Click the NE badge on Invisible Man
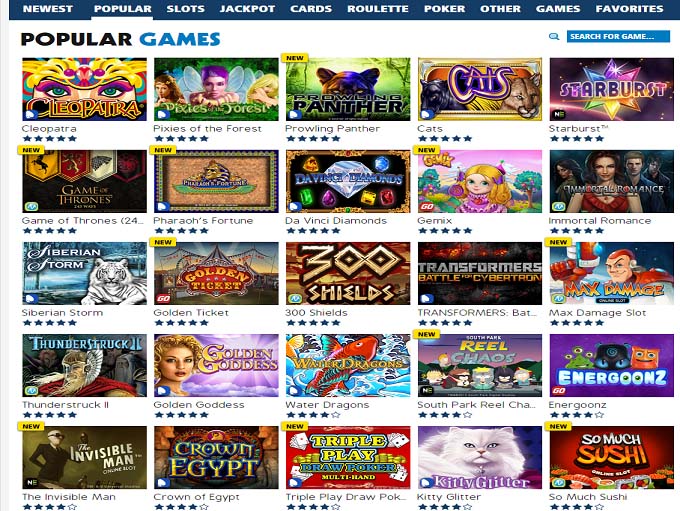Screen dimensions: 680x511 coord(32,483)
